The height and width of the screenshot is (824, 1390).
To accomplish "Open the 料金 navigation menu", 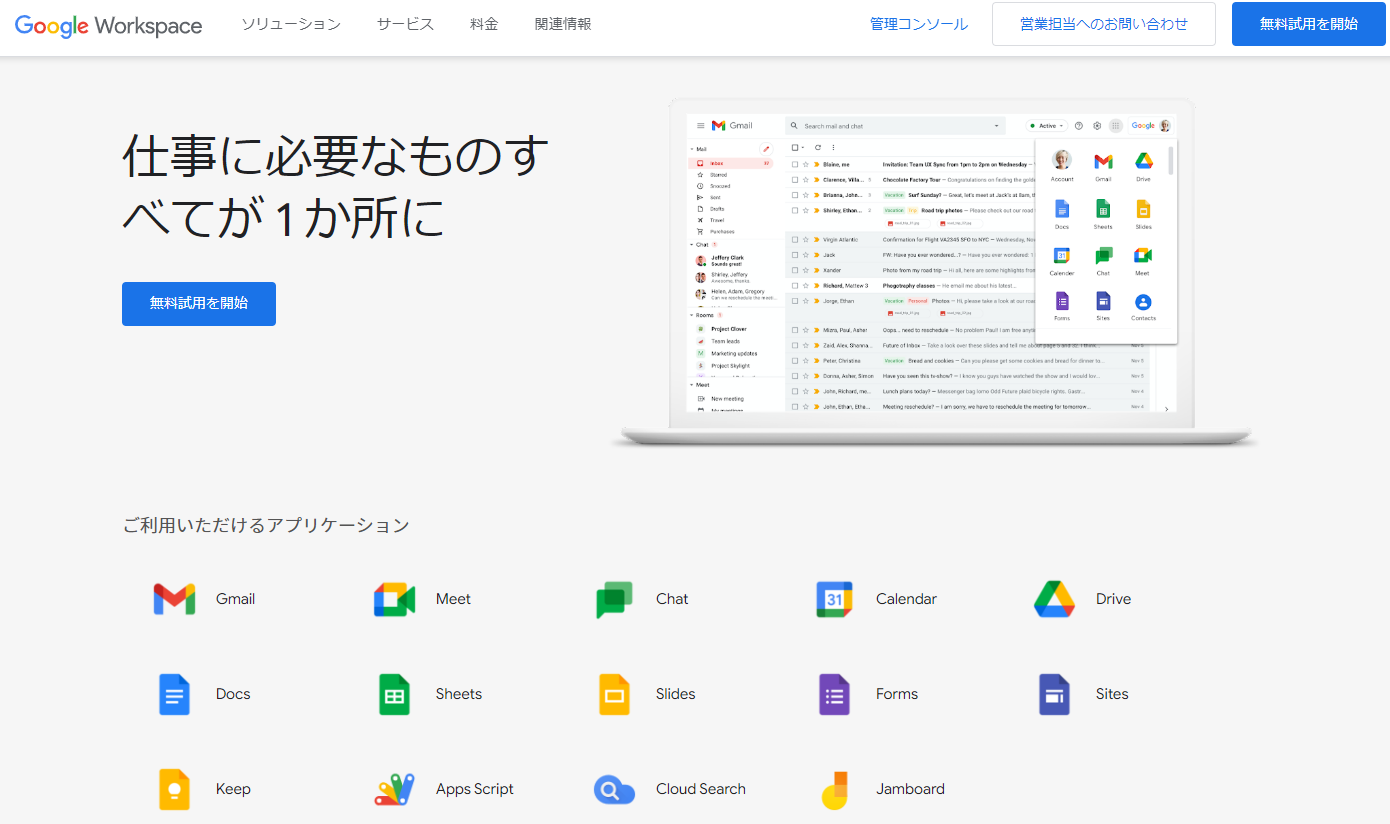I will tap(484, 23).
